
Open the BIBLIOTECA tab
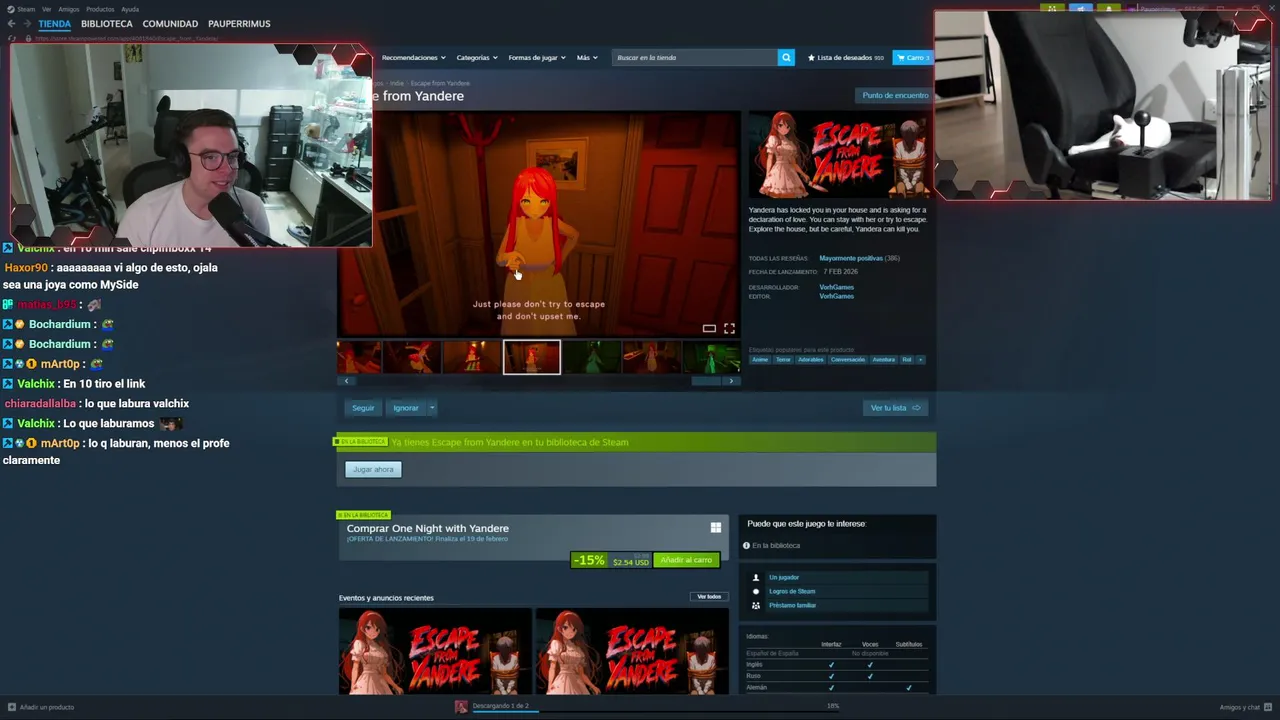107,23
